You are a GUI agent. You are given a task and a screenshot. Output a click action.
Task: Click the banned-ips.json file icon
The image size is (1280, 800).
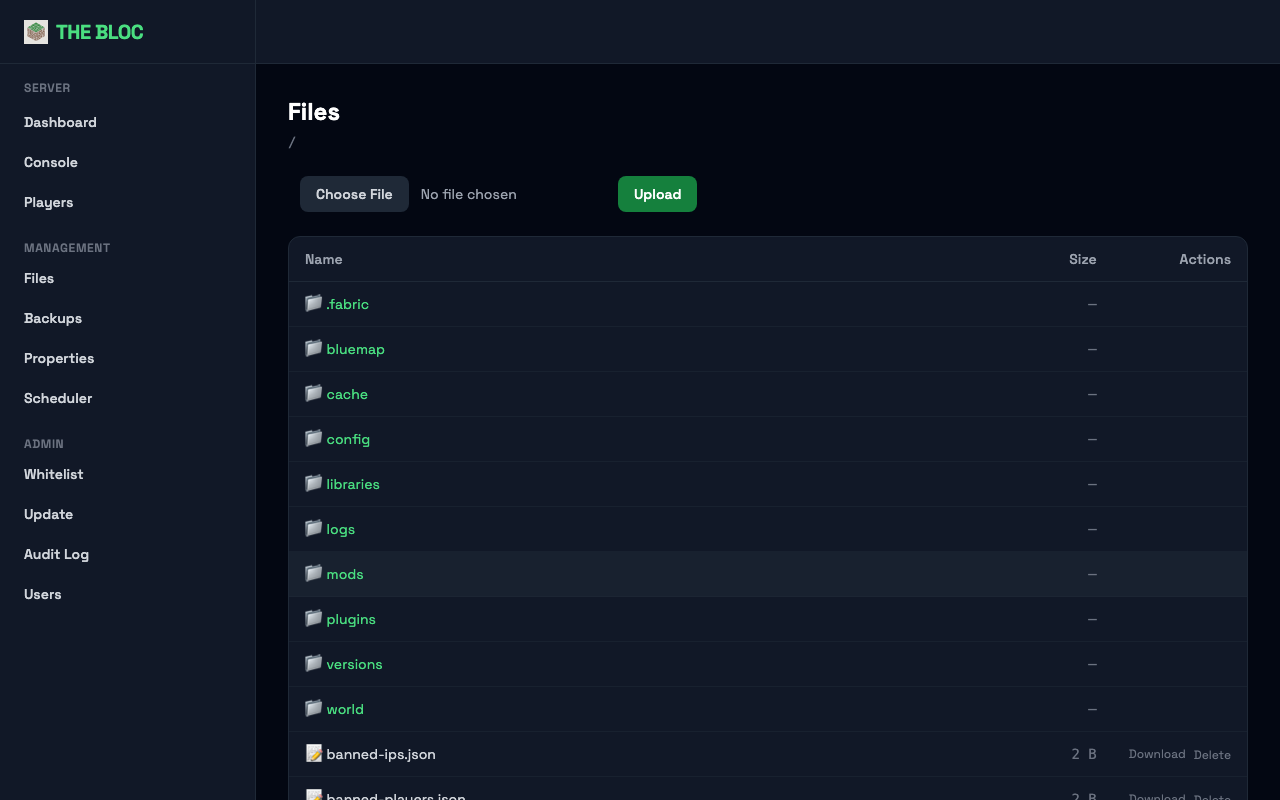pos(313,753)
